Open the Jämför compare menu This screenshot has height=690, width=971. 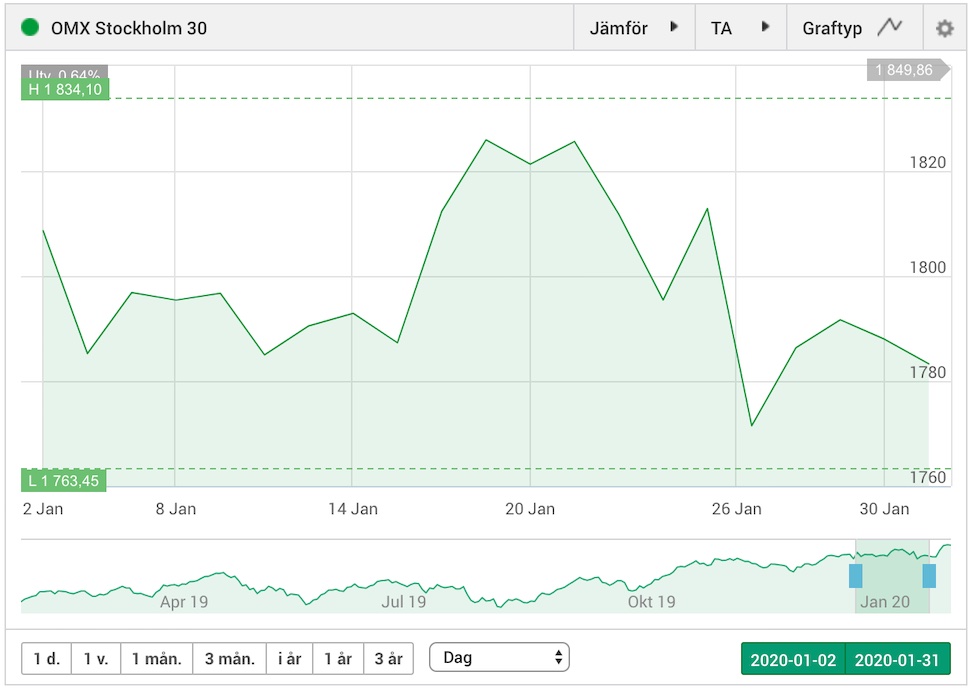click(634, 27)
